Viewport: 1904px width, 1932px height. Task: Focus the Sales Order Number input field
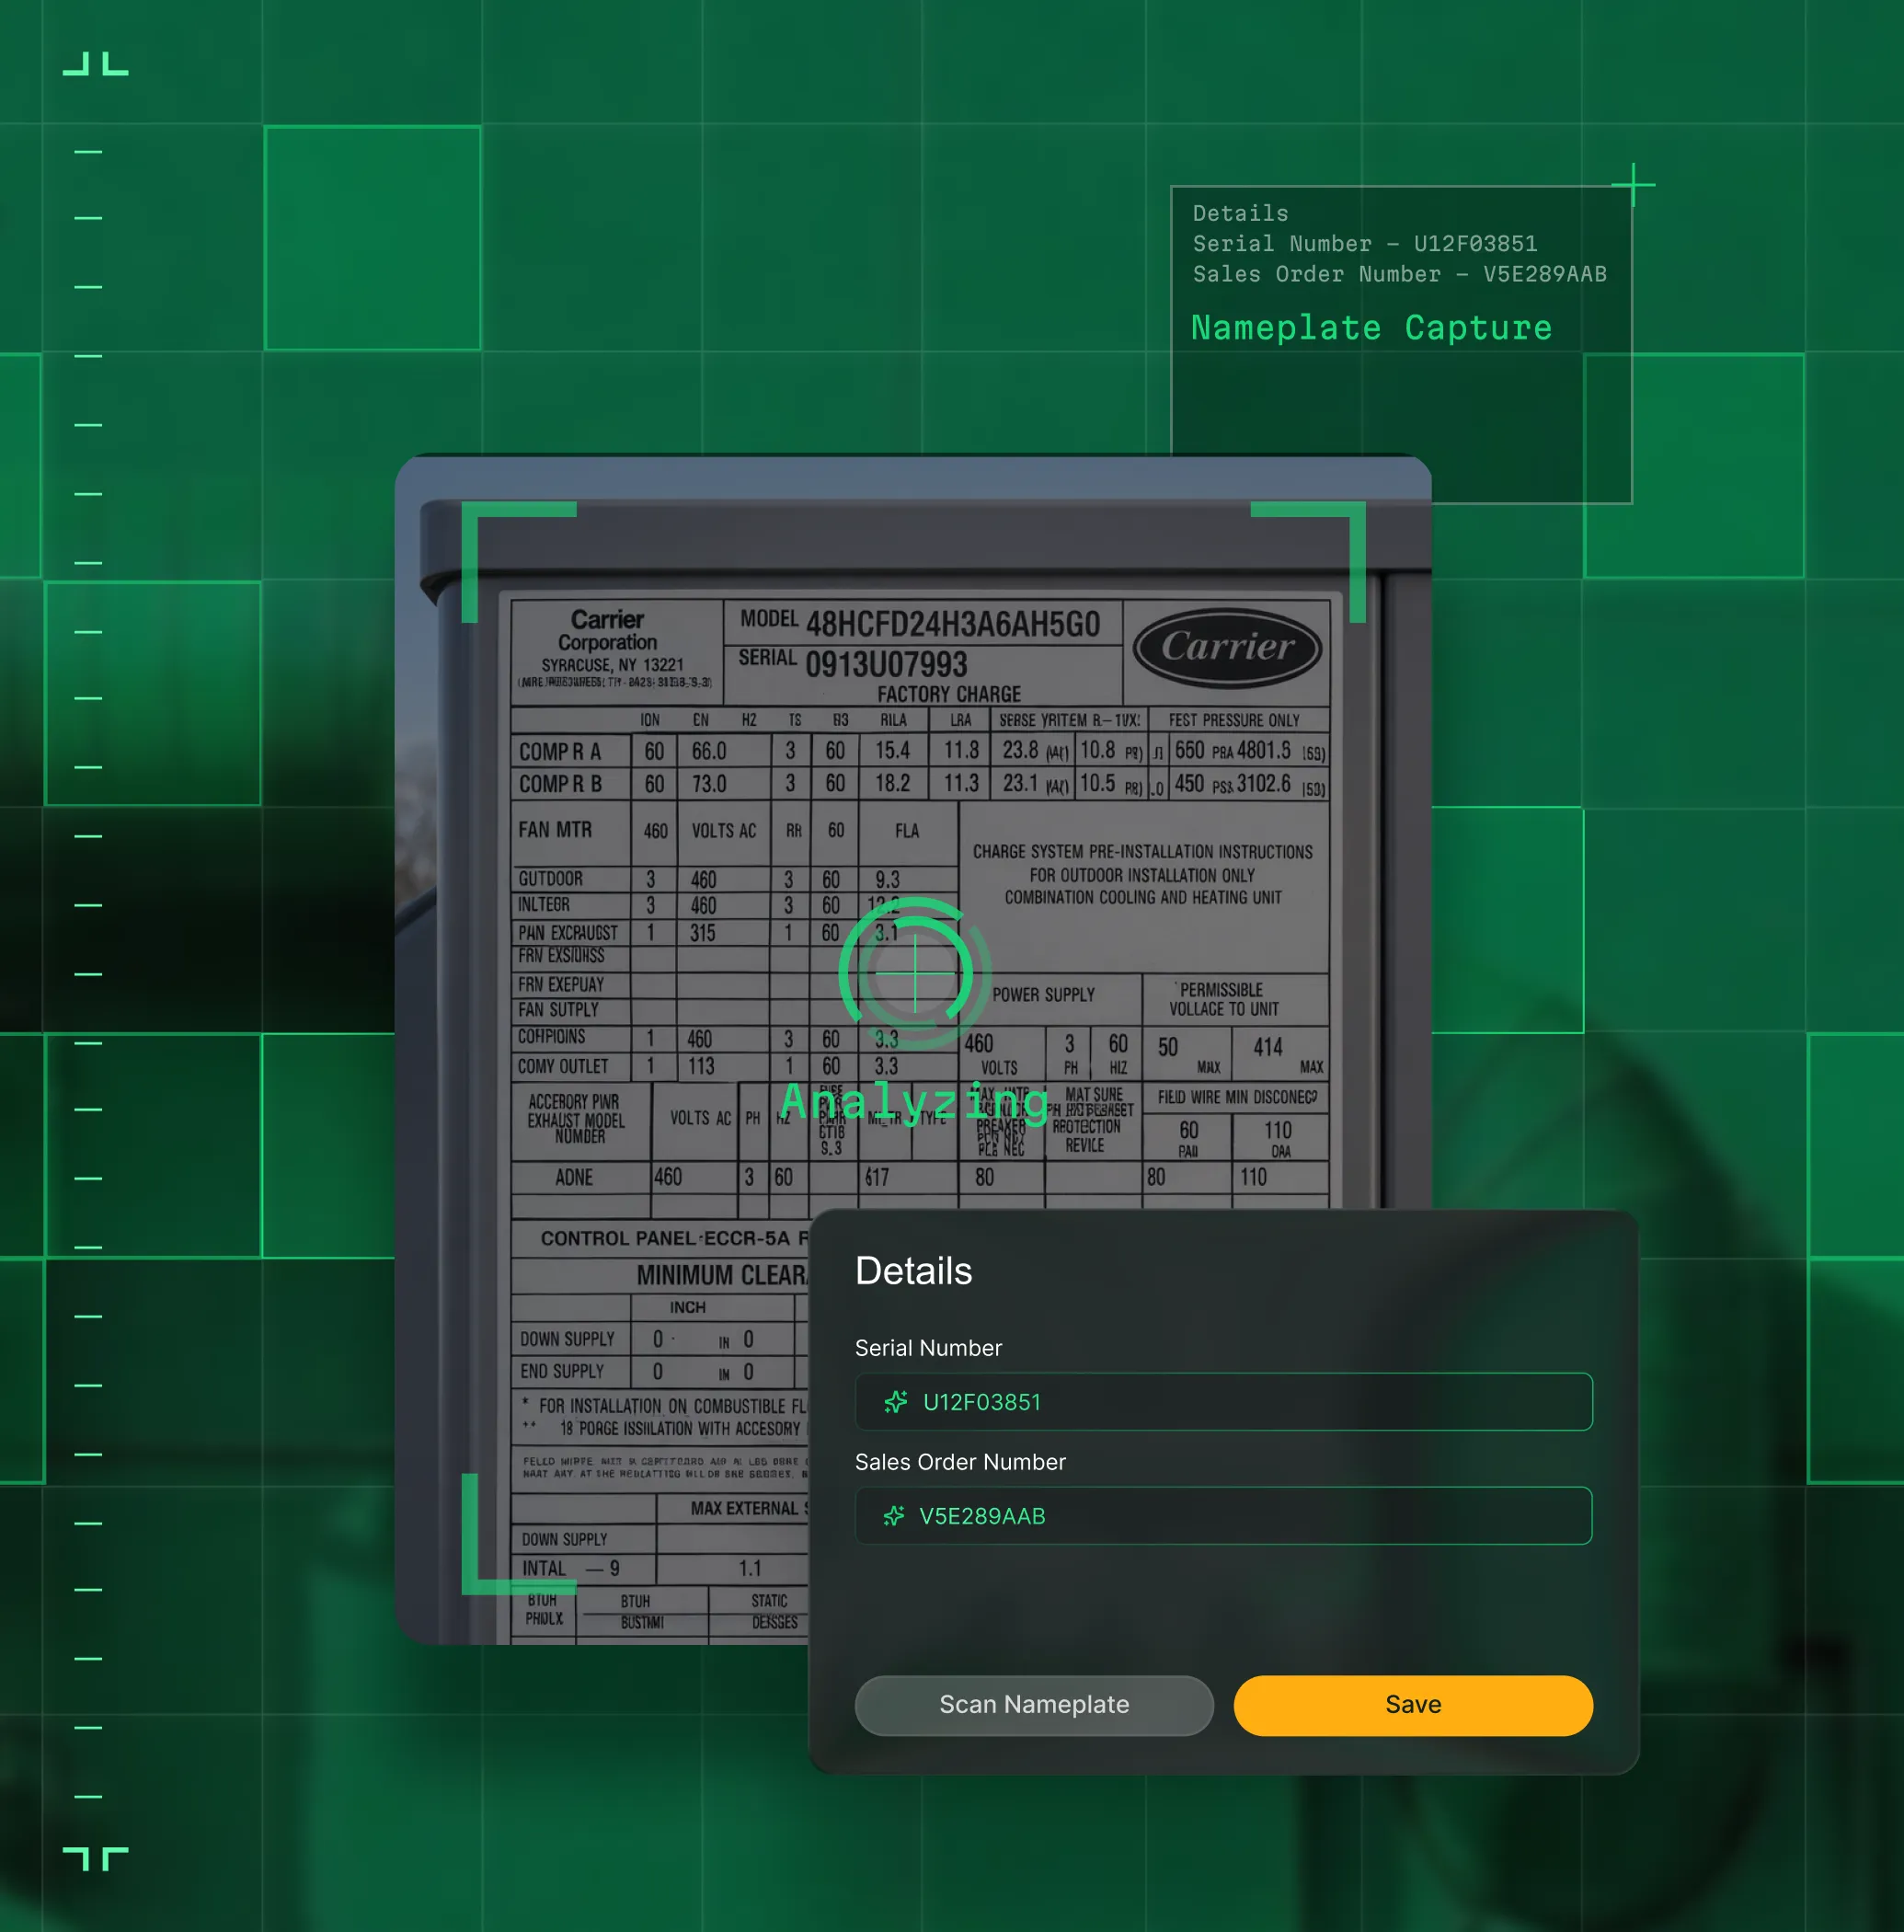pyautogui.click(x=1223, y=1516)
